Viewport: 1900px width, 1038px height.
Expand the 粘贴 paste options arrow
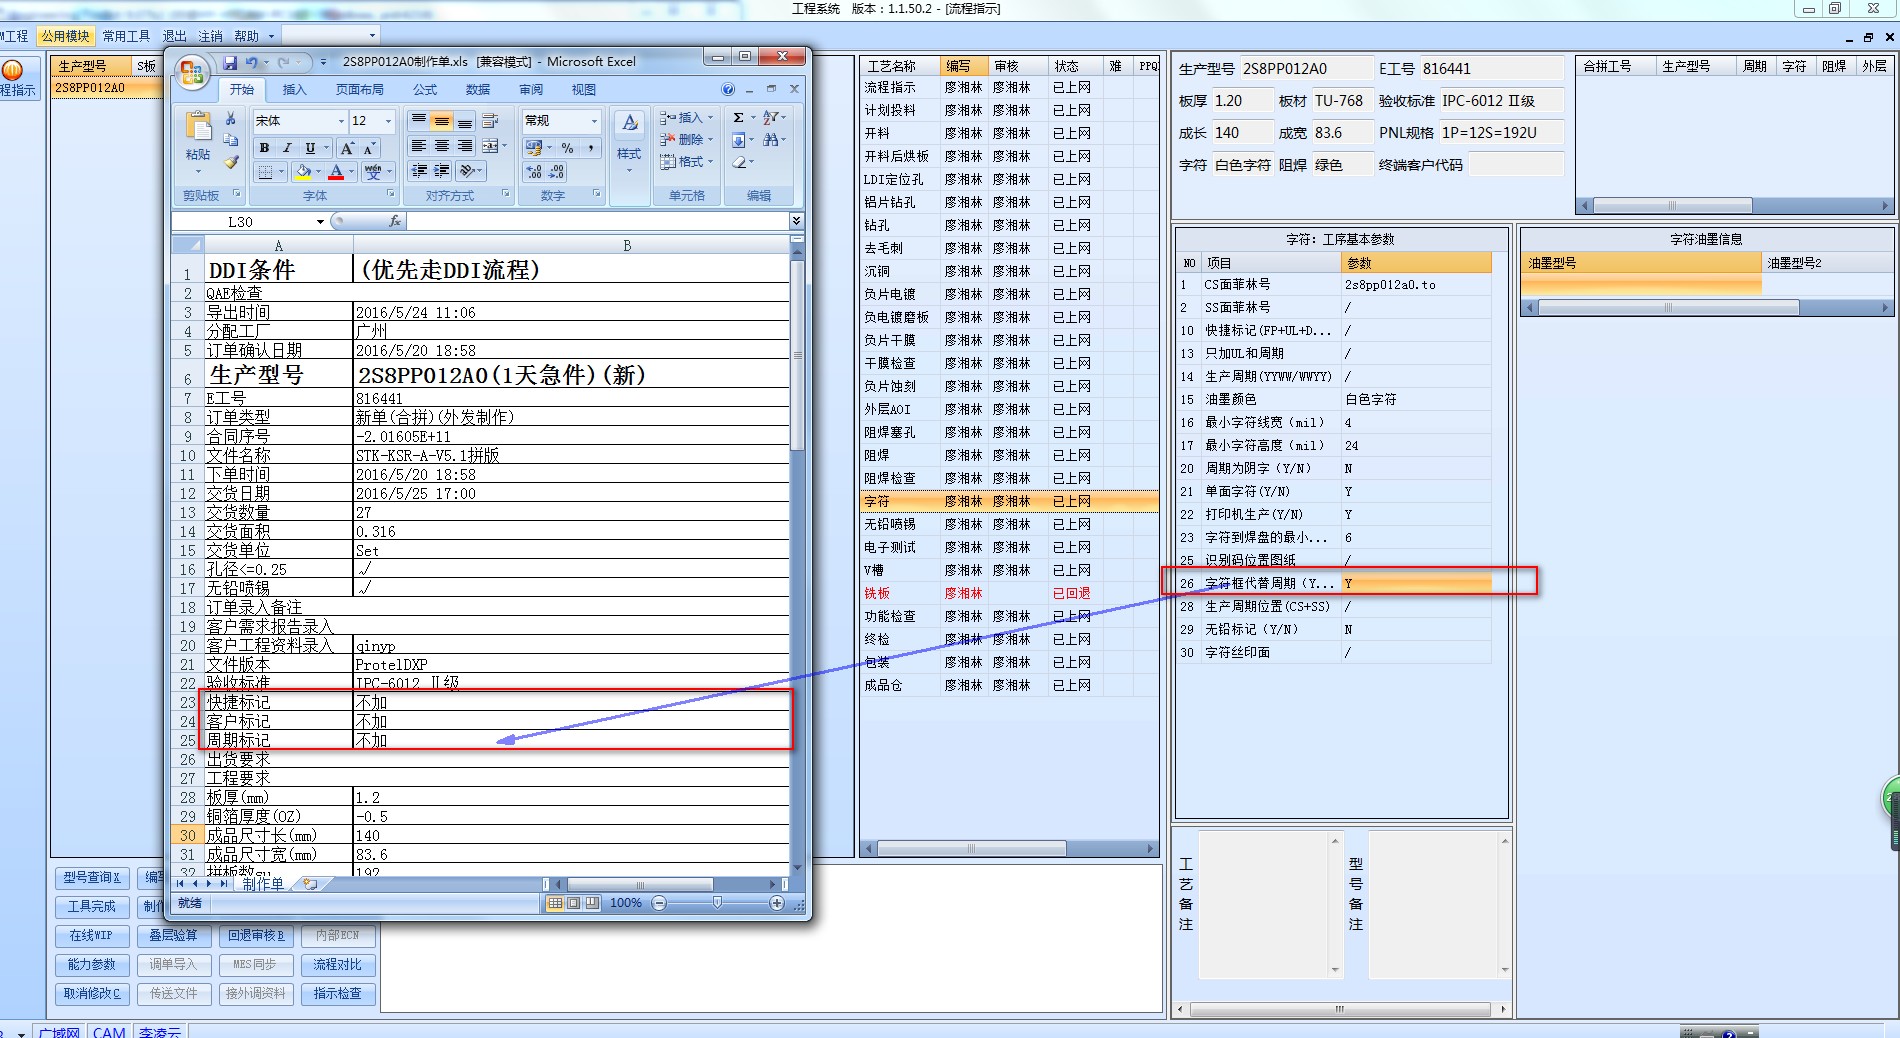(198, 169)
